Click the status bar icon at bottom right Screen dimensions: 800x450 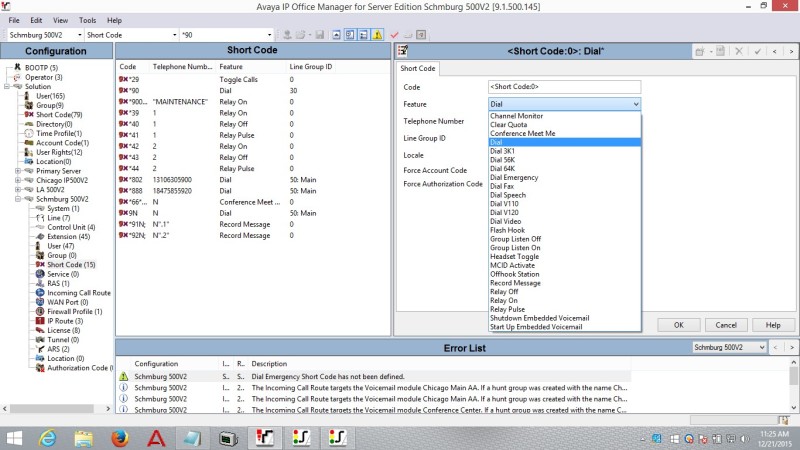point(784,420)
